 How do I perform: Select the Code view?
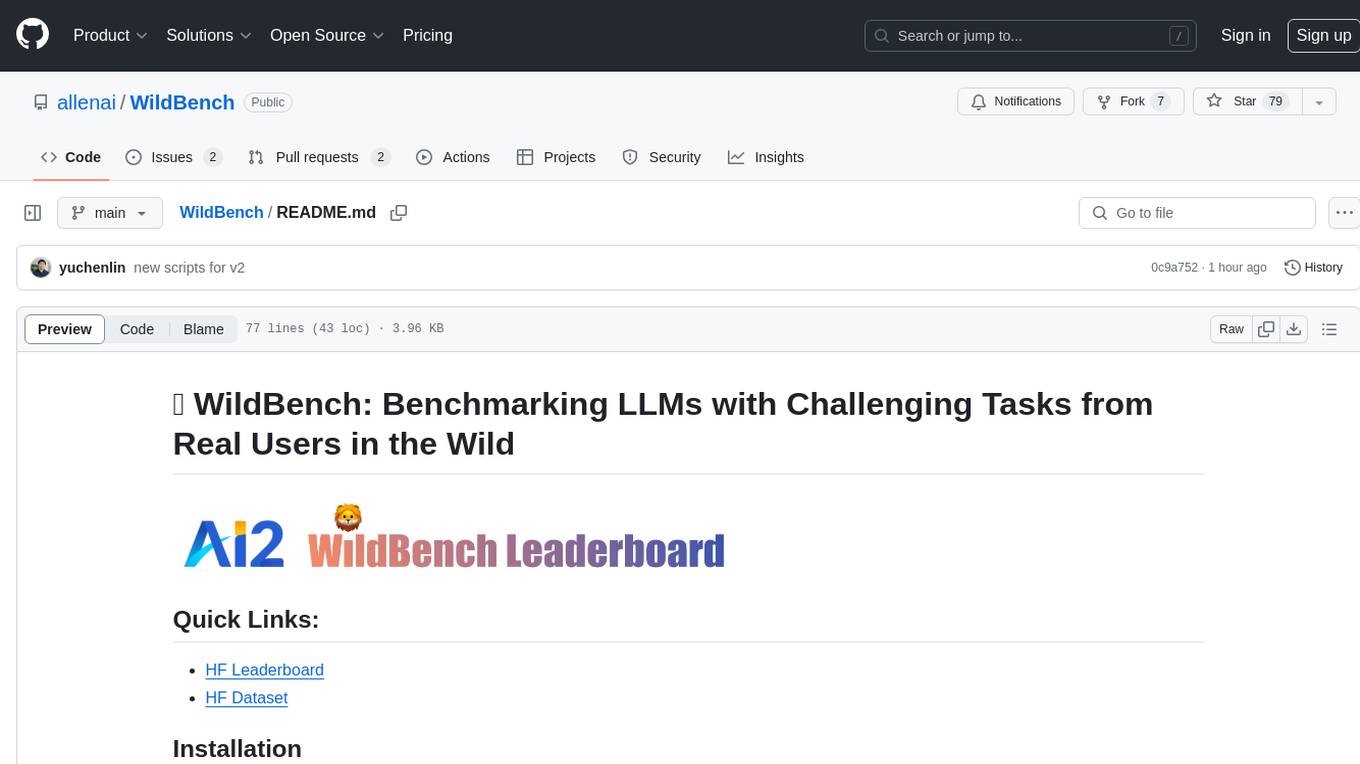coord(137,329)
